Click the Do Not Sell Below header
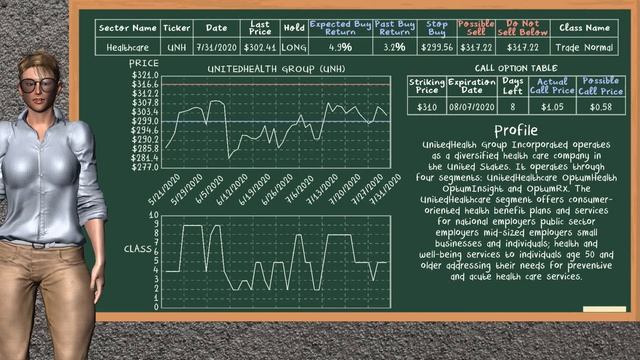Image resolution: width=640 pixels, height=360 pixels. [523, 28]
